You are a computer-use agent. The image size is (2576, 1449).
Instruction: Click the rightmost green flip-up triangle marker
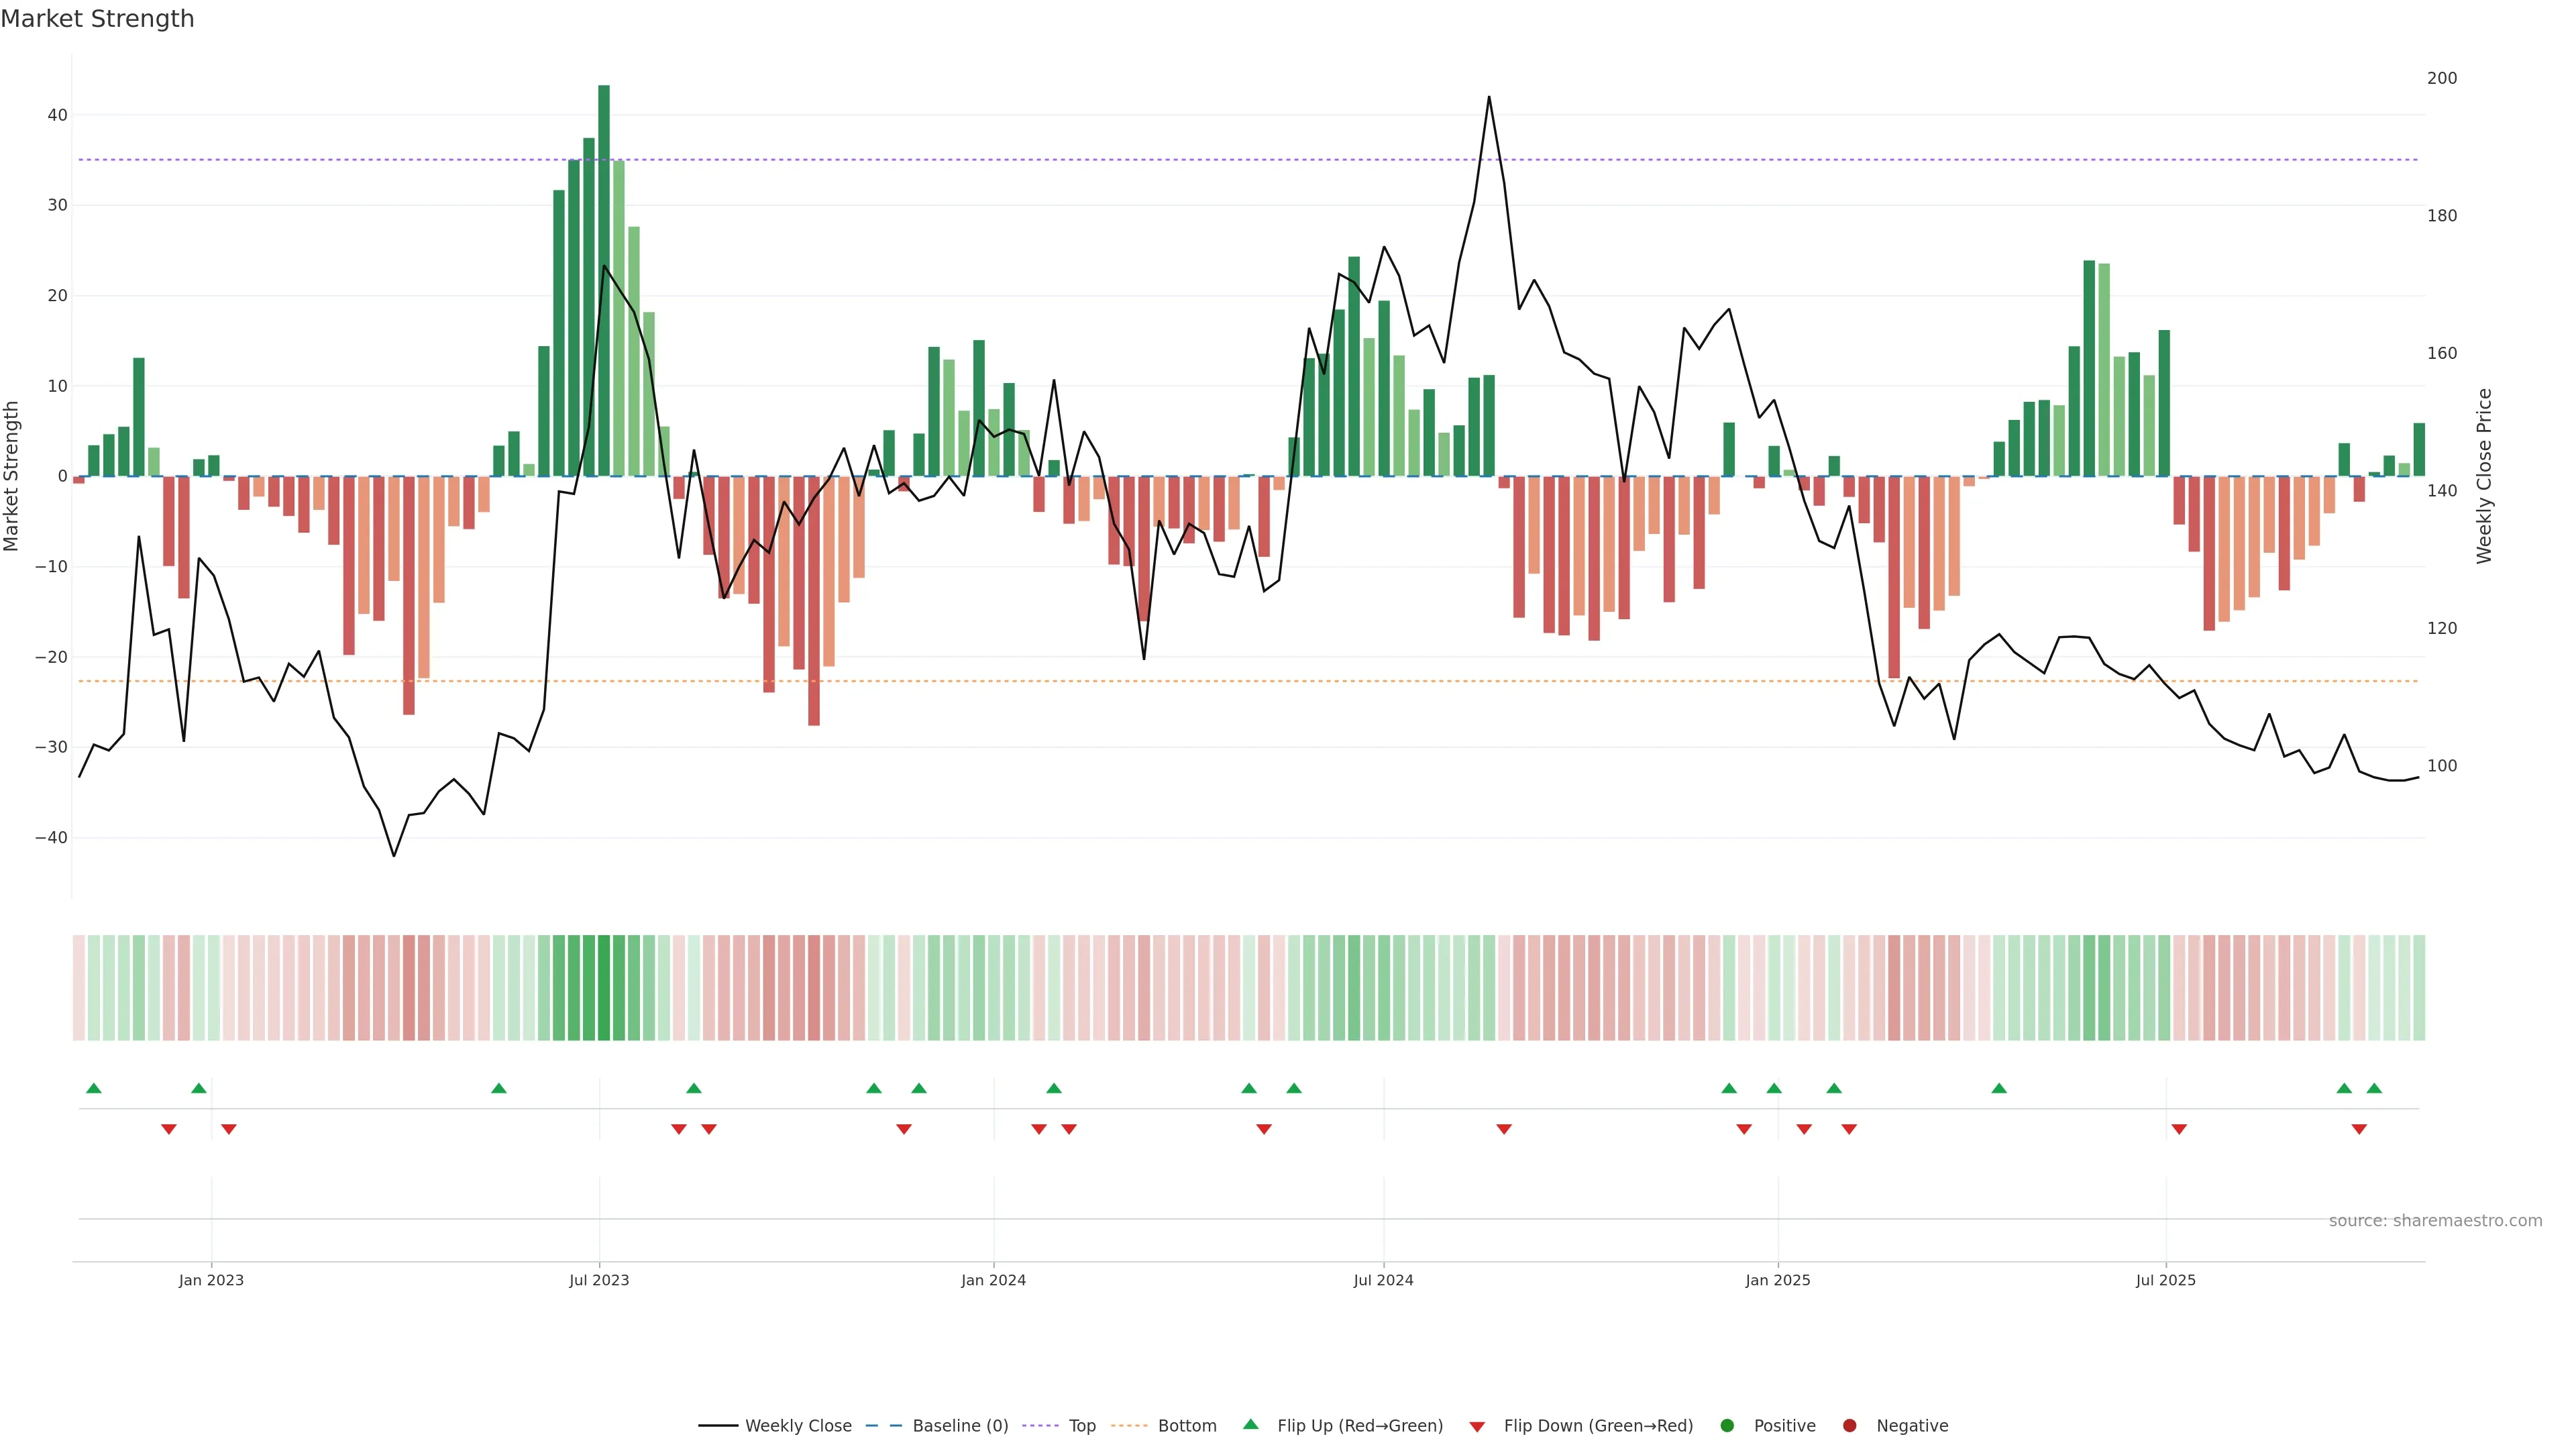2374,1088
